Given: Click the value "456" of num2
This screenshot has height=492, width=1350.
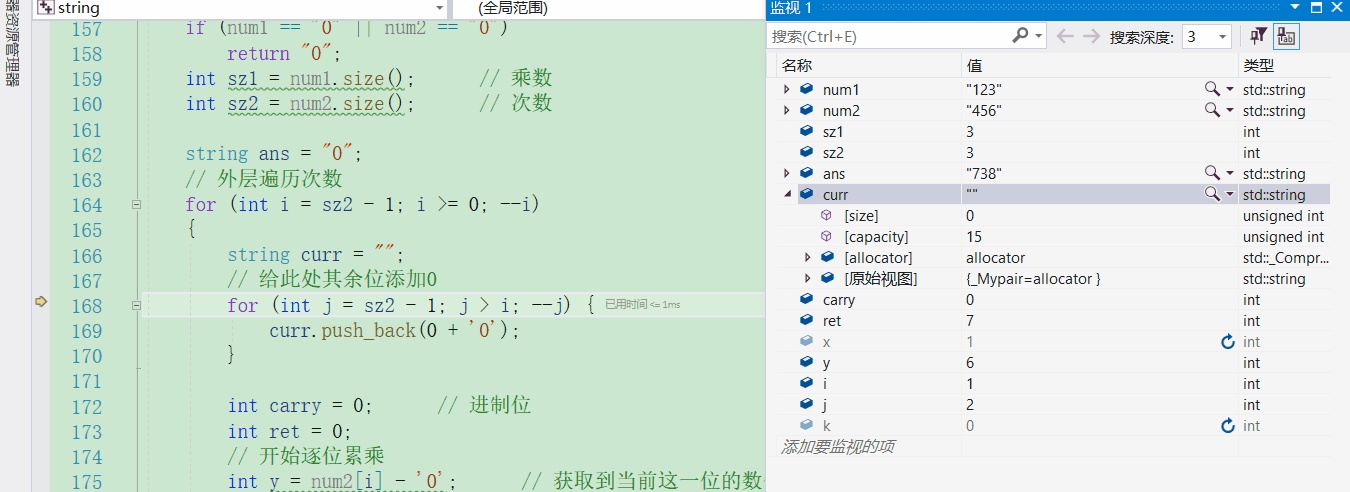Looking at the screenshot, I should click(x=984, y=111).
